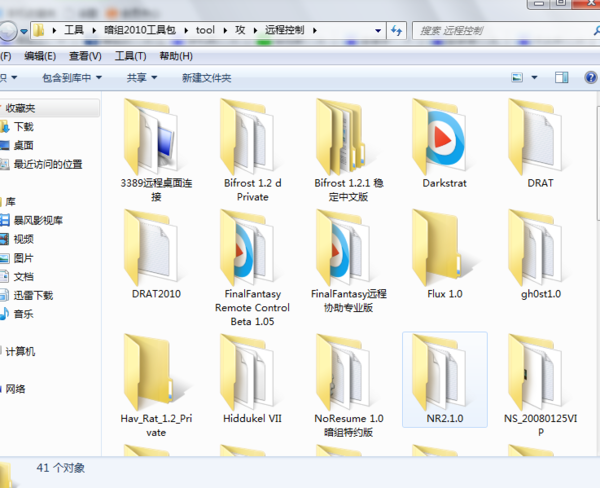The width and height of the screenshot is (600, 488).
Task: Open 桌面 in the navigation pane
Action: (x=23, y=145)
